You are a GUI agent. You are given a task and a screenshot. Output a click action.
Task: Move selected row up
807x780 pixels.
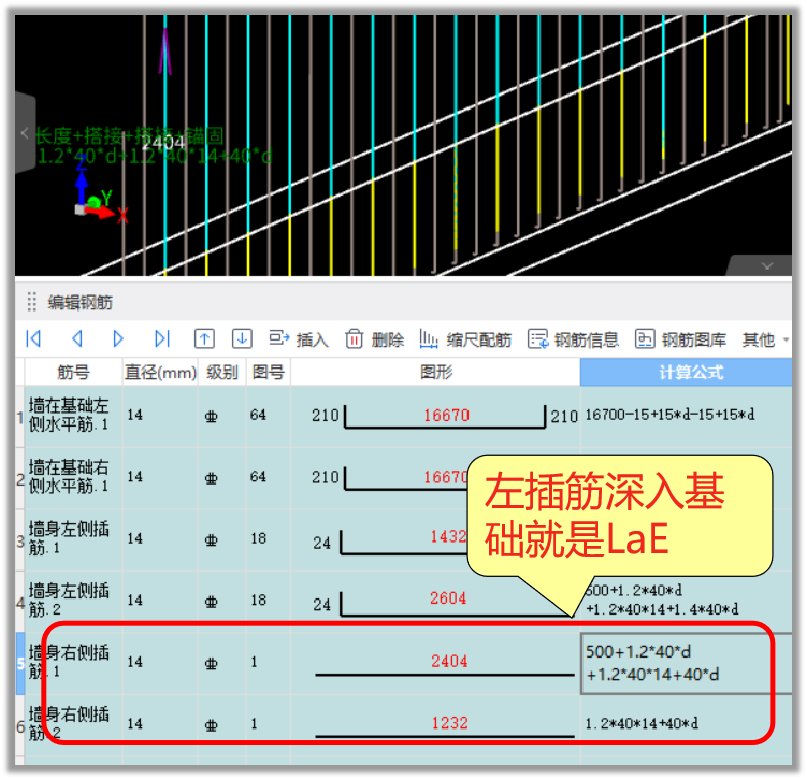pyautogui.click(x=204, y=339)
